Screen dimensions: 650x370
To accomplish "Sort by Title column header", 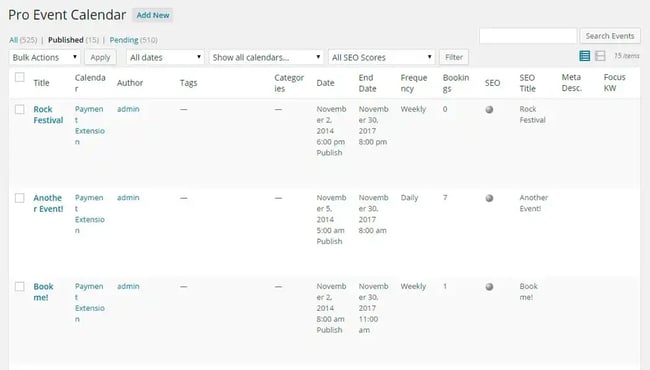I will click(x=41, y=83).
